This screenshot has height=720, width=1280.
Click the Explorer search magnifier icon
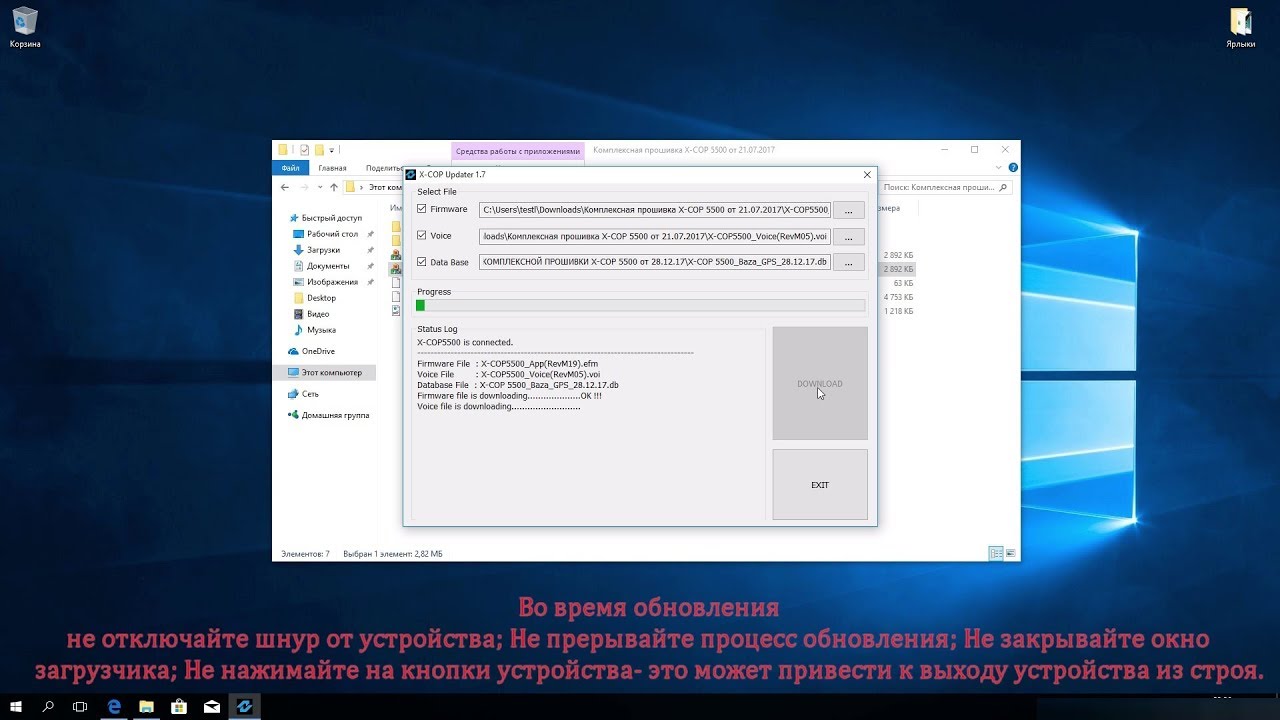click(1004, 187)
